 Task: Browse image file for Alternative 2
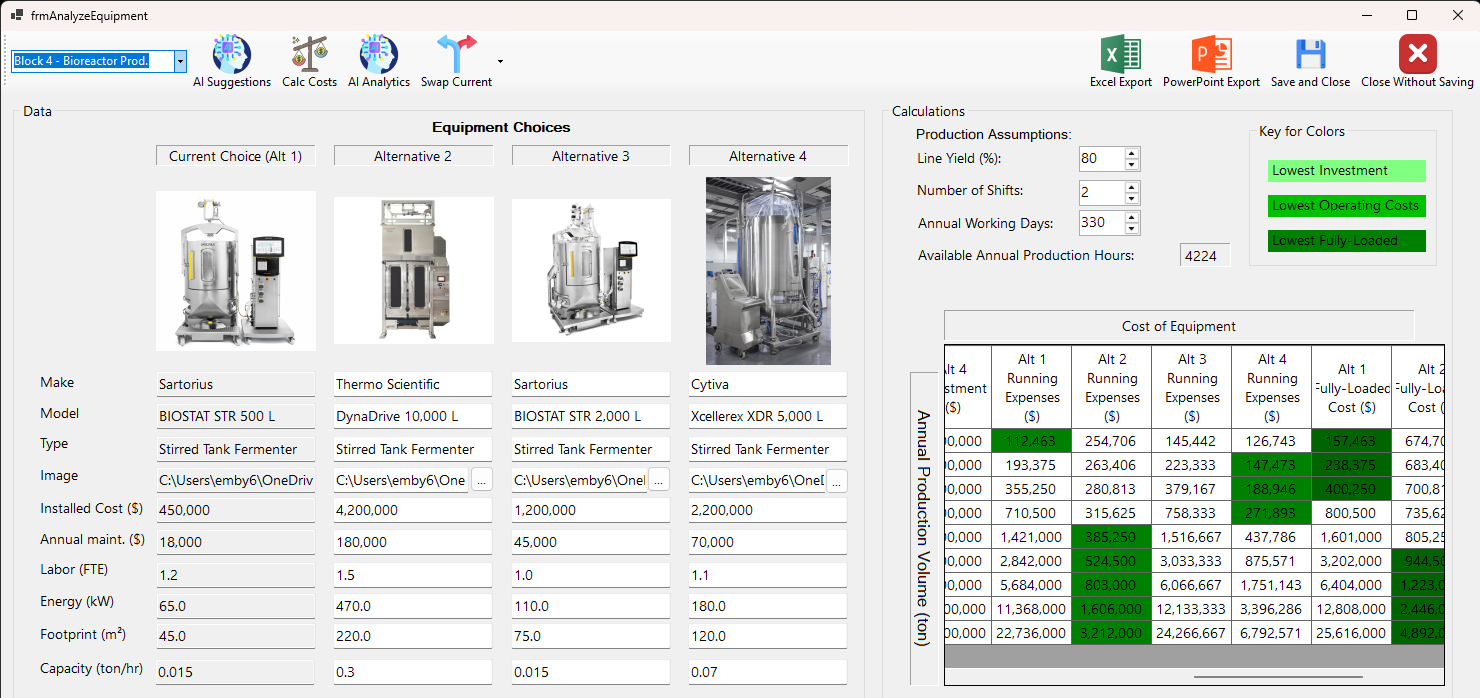pyautogui.click(x=482, y=480)
